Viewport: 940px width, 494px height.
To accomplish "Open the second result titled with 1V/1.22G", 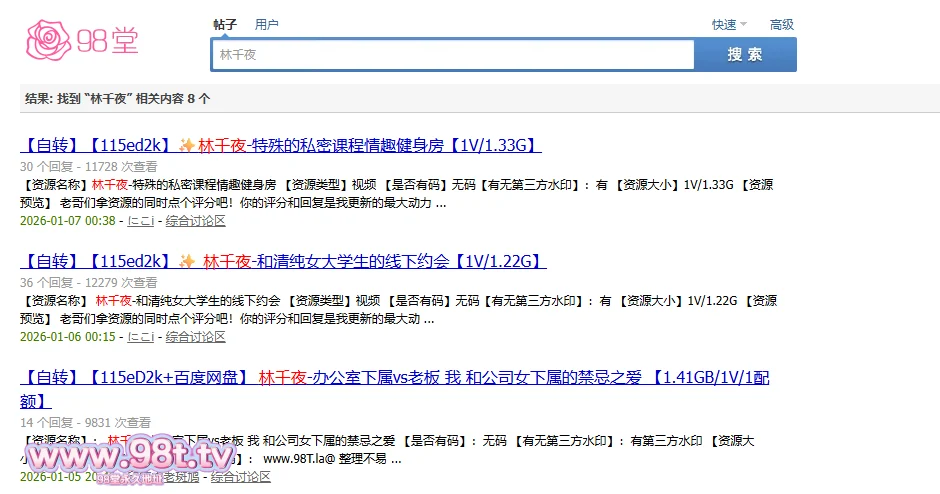I will click(283, 262).
